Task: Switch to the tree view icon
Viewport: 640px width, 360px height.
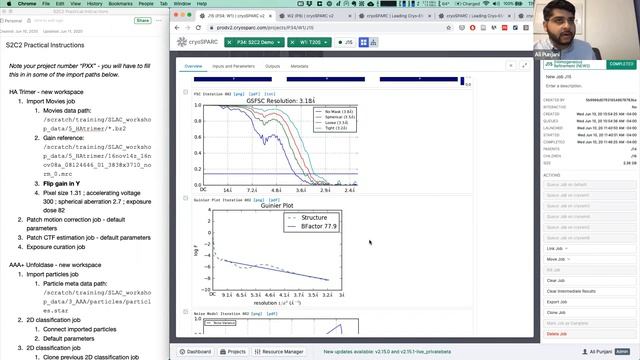Action: tap(373, 42)
